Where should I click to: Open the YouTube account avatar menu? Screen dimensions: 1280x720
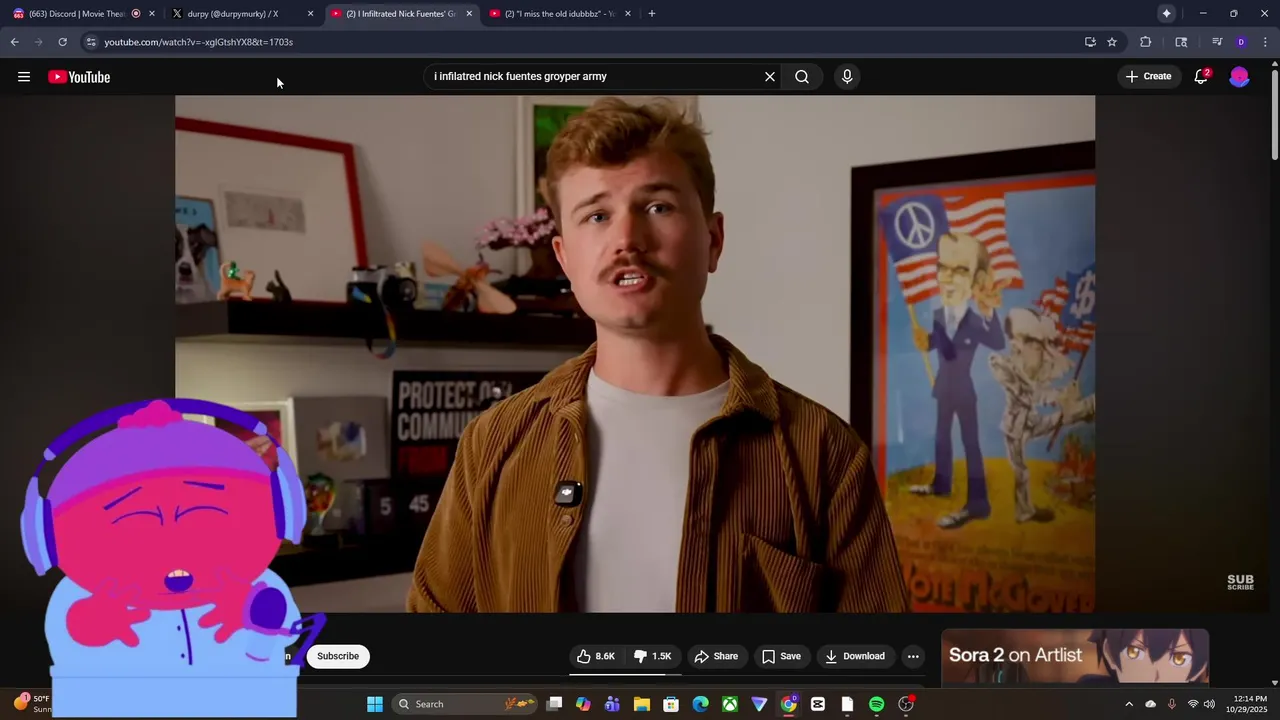tap(1239, 76)
